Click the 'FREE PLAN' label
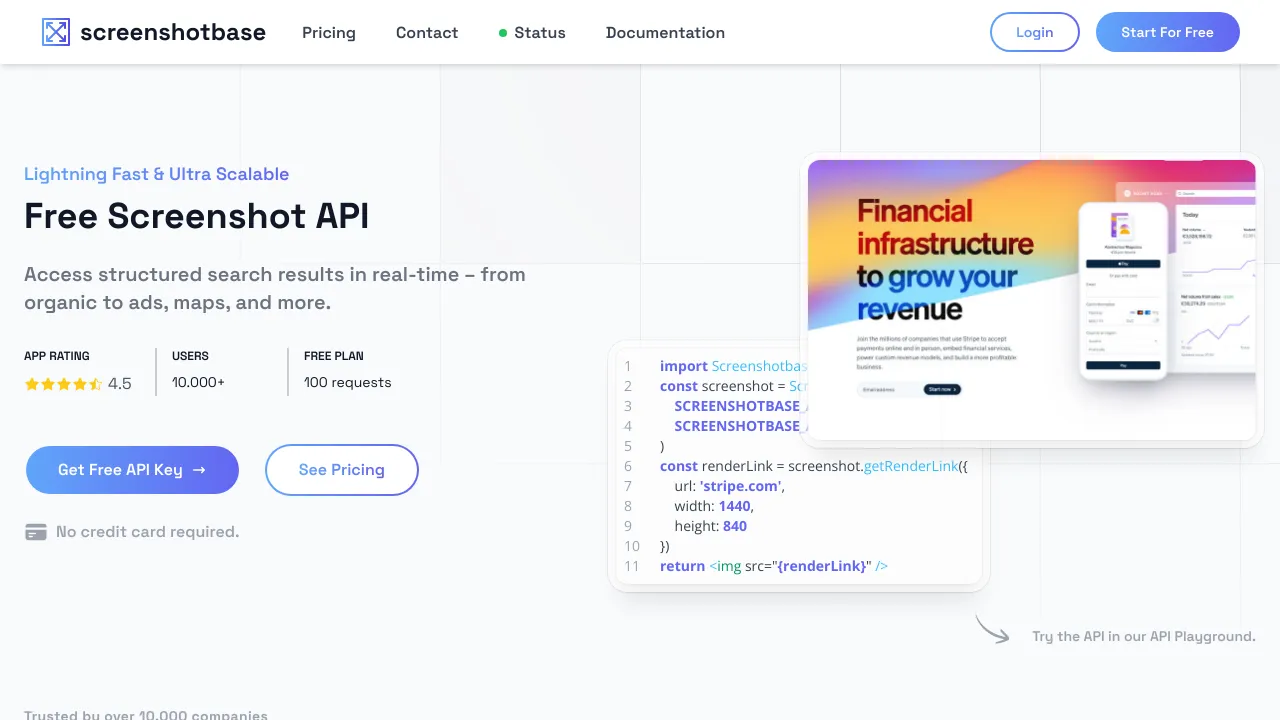The height and width of the screenshot is (720, 1280). click(x=334, y=356)
